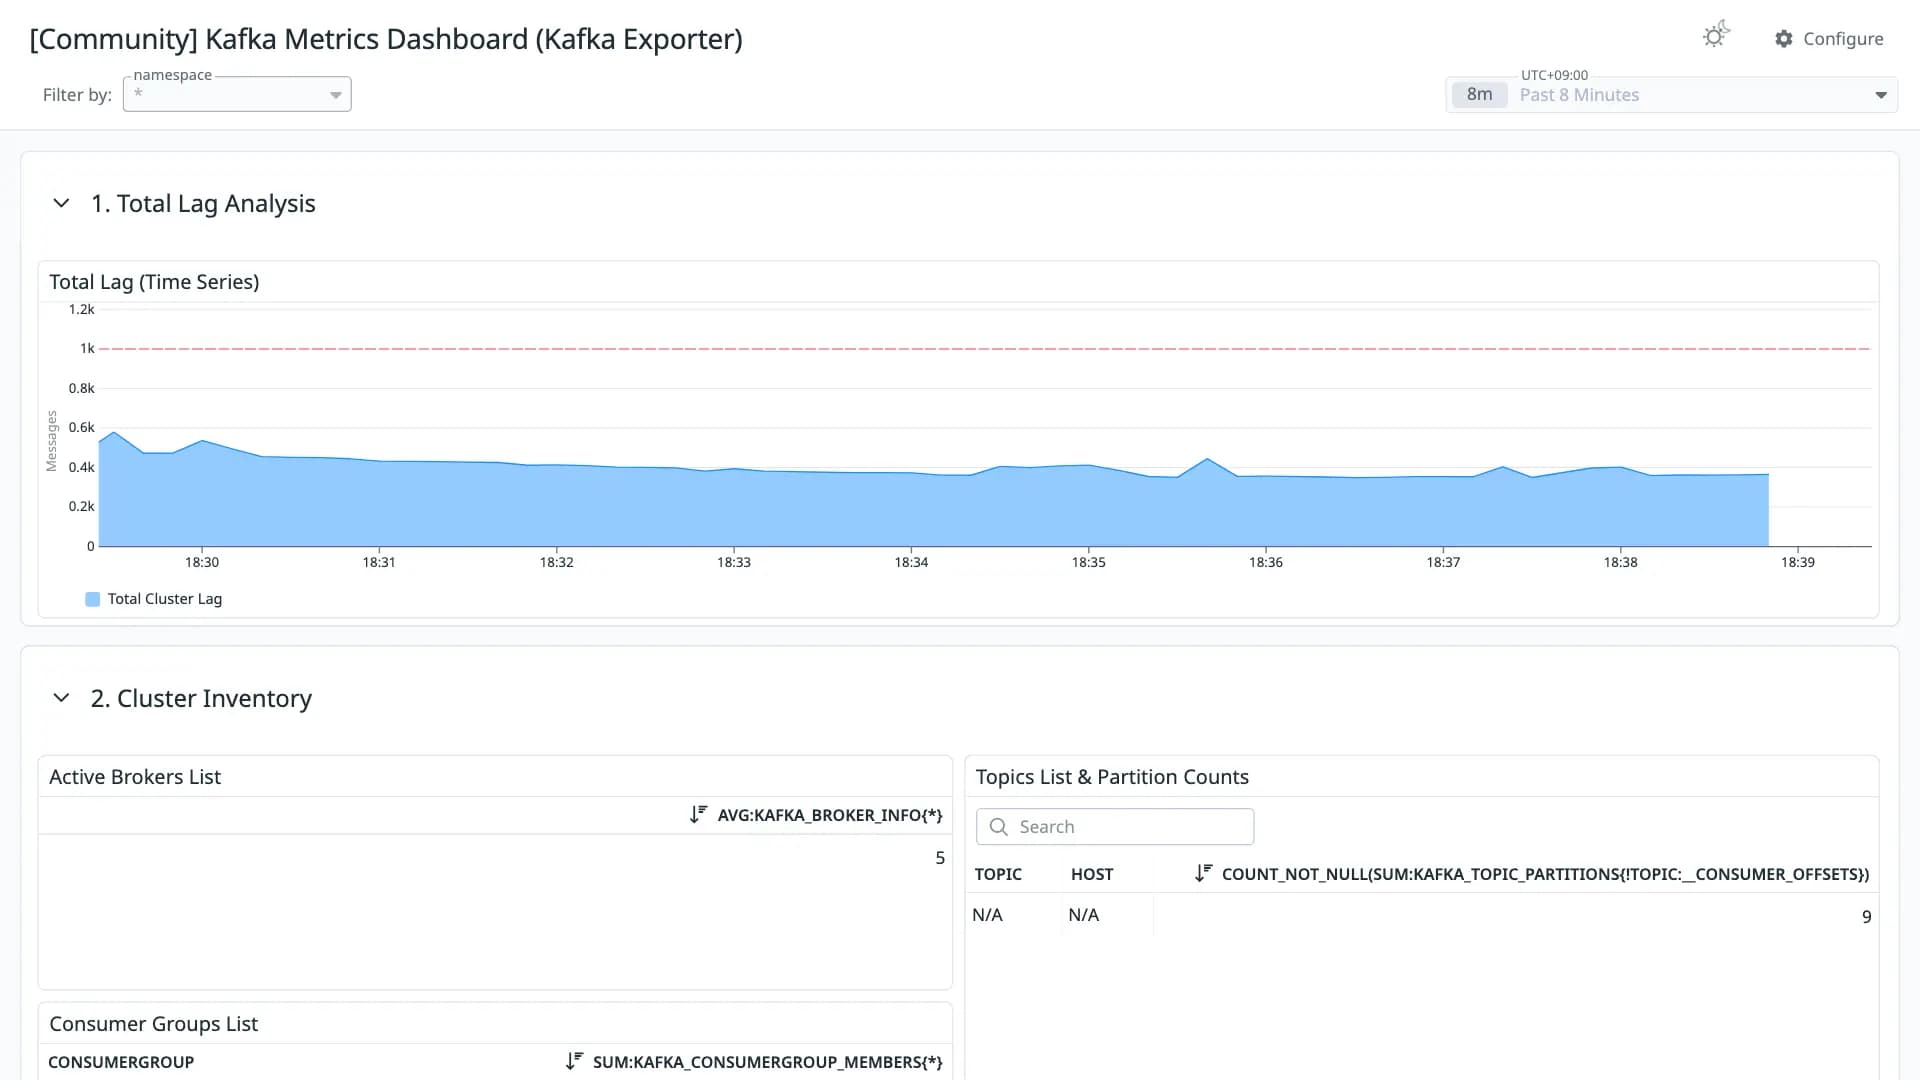Click the 2. Cluster Inventory heading
1920x1080 pixels.
201,698
